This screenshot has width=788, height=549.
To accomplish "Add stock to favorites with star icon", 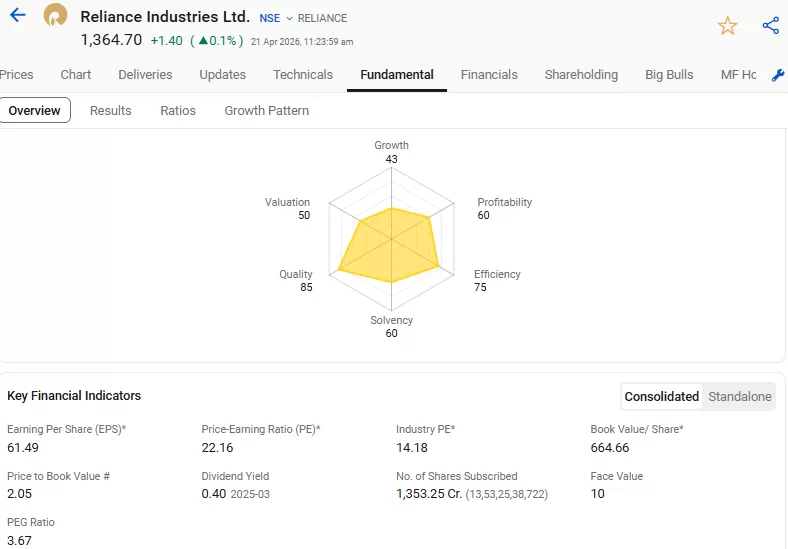I will click(x=727, y=26).
